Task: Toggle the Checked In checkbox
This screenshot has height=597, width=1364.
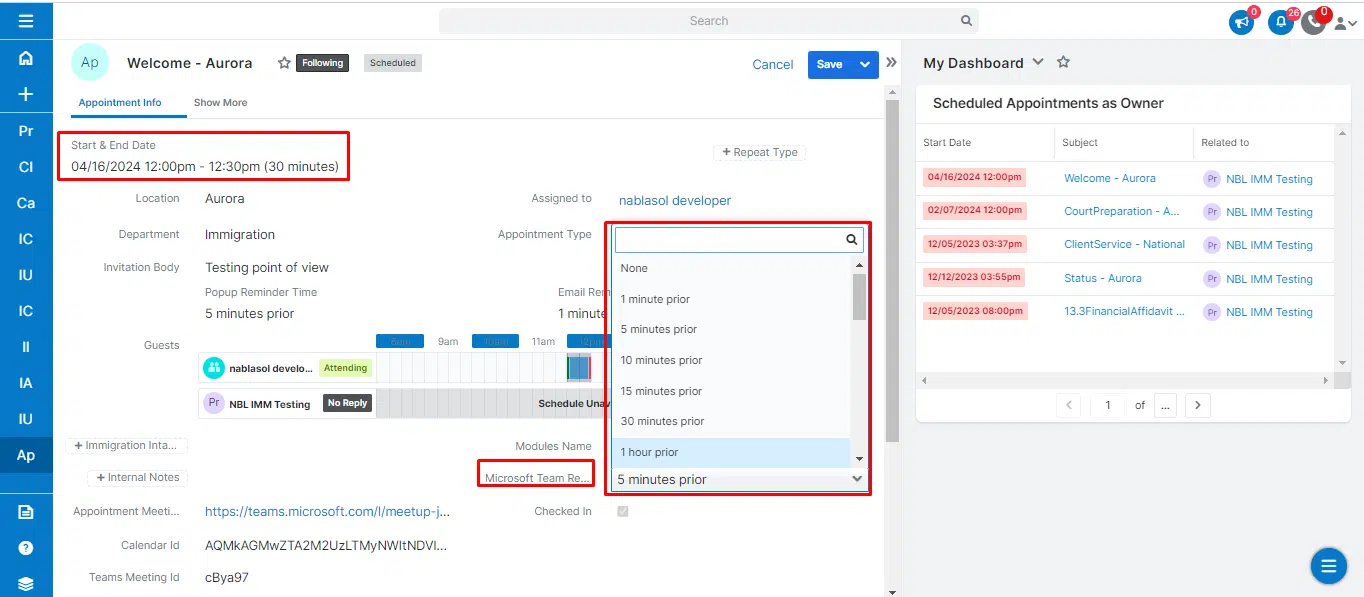Action: pos(623,512)
